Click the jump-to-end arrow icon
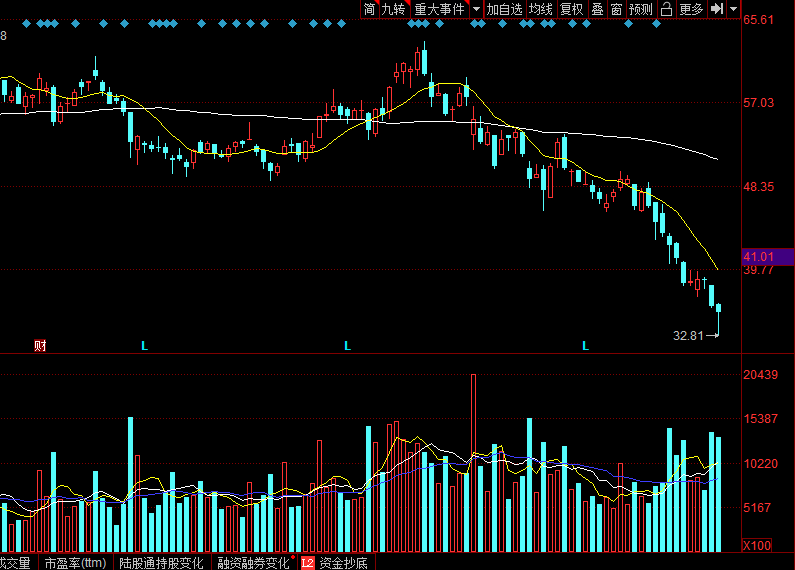This screenshot has width=795, height=570. coord(716,9)
